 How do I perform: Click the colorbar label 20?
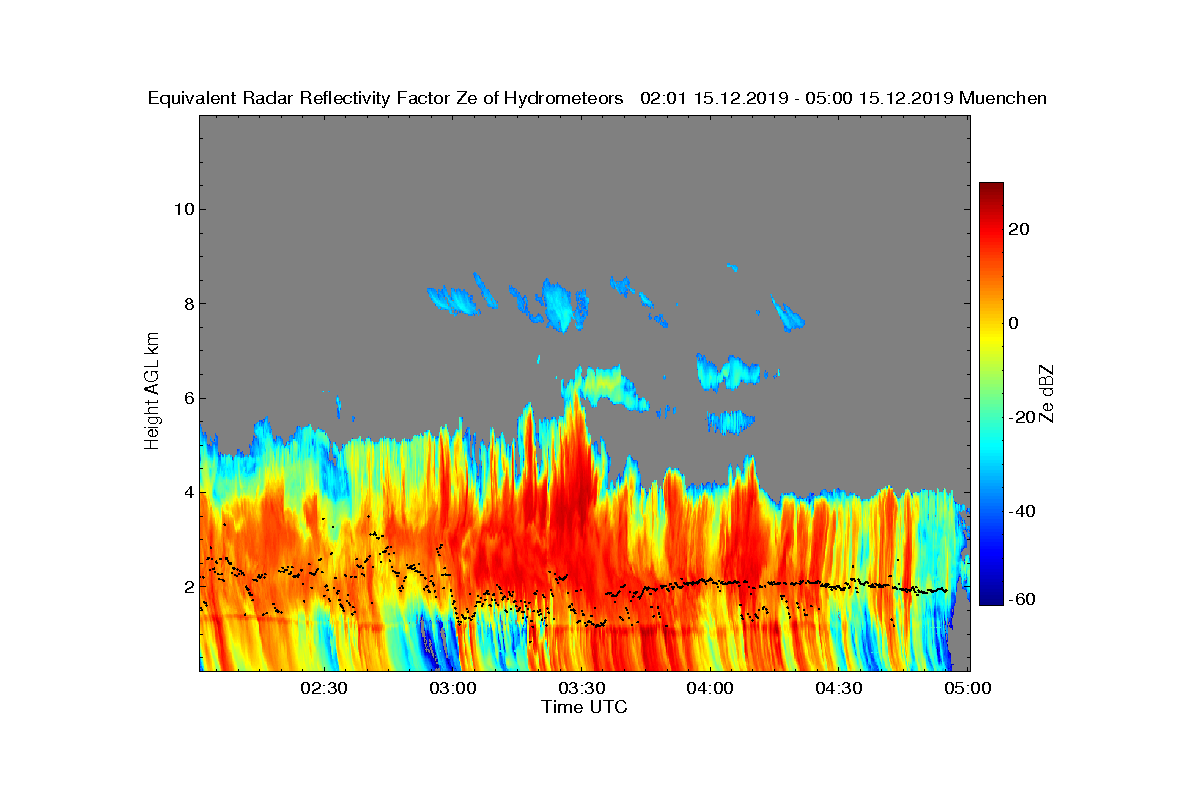point(1020,229)
